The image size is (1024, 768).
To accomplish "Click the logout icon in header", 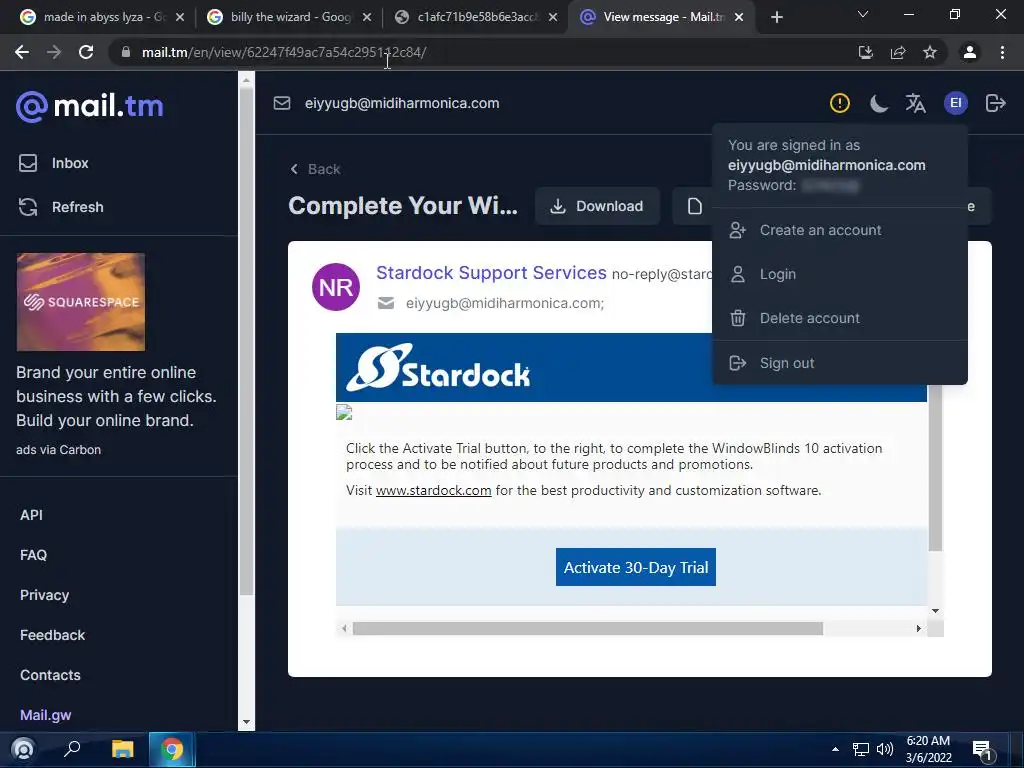I will pos(995,103).
